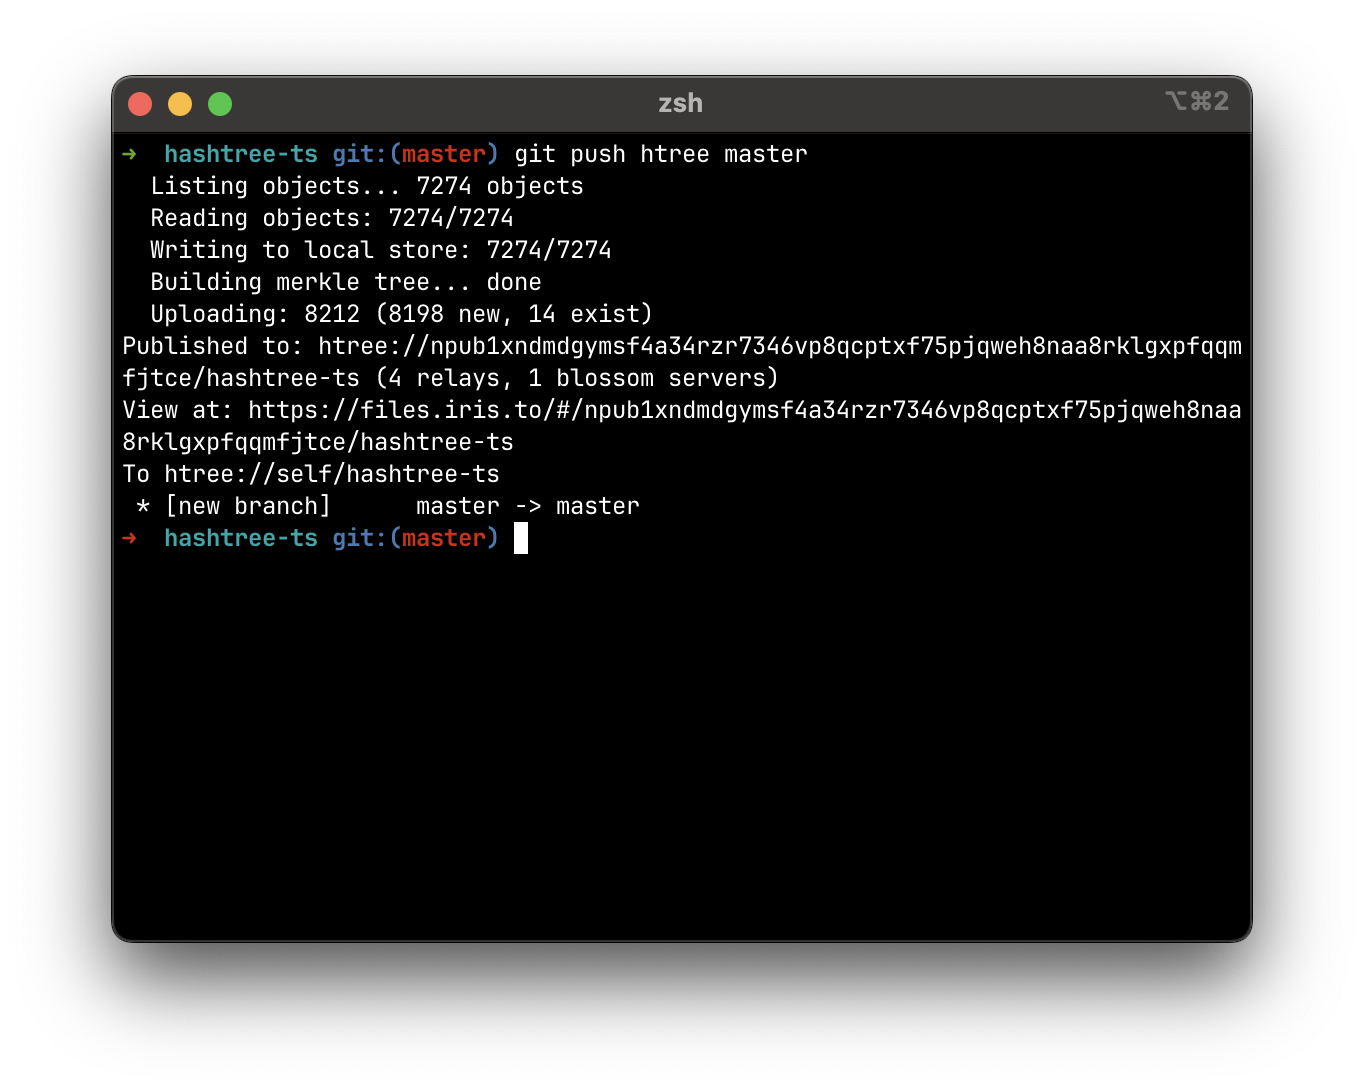Click the 'Writing to local store' line
The width and height of the screenshot is (1364, 1090).
tap(380, 250)
